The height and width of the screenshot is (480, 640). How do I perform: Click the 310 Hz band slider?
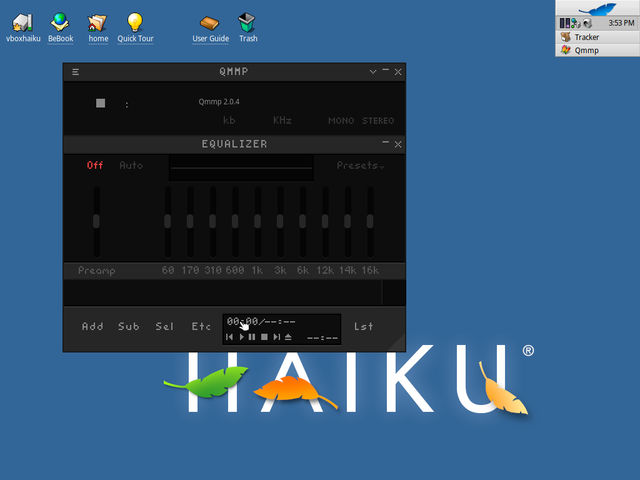click(213, 222)
